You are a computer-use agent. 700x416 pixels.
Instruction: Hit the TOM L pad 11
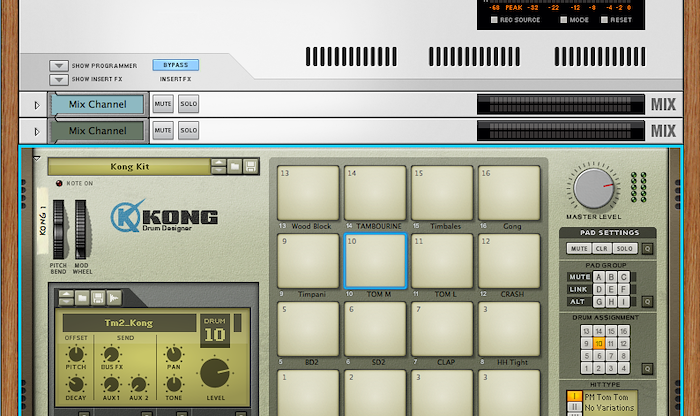[x=442, y=261]
